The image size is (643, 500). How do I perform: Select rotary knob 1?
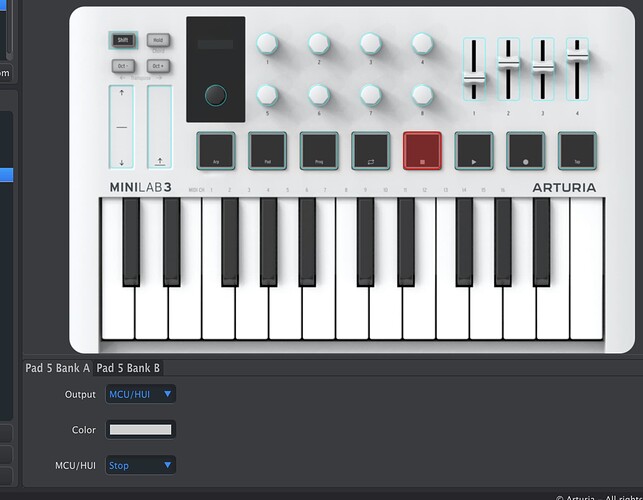(x=267, y=43)
